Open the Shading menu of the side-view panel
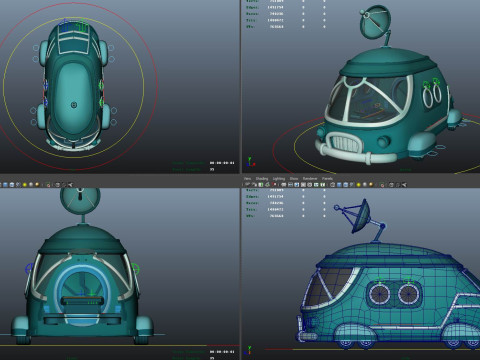 point(262,179)
